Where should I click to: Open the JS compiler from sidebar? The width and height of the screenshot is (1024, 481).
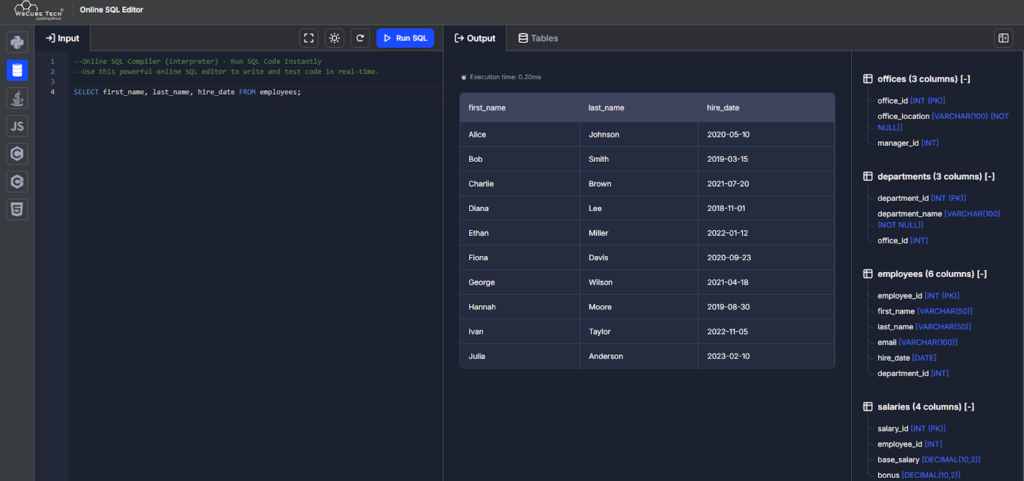(17, 126)
